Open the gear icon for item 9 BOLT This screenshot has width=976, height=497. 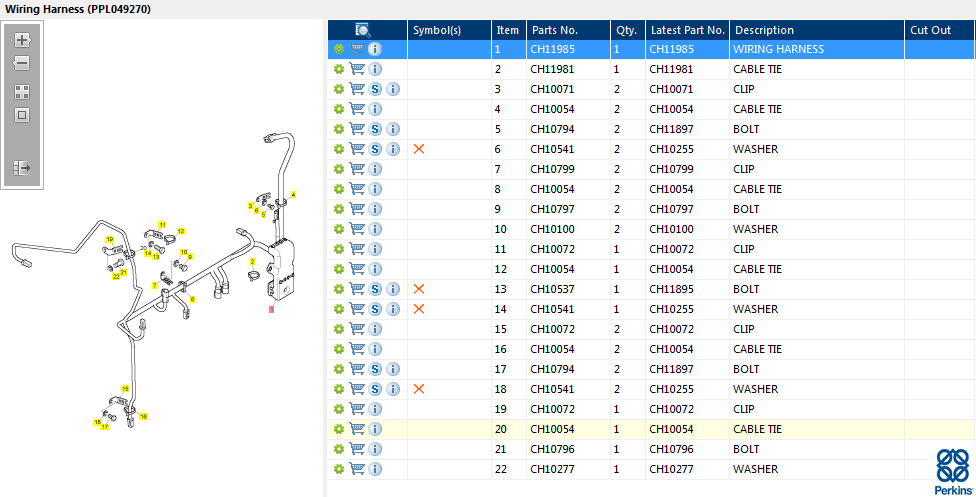point(339,209)
